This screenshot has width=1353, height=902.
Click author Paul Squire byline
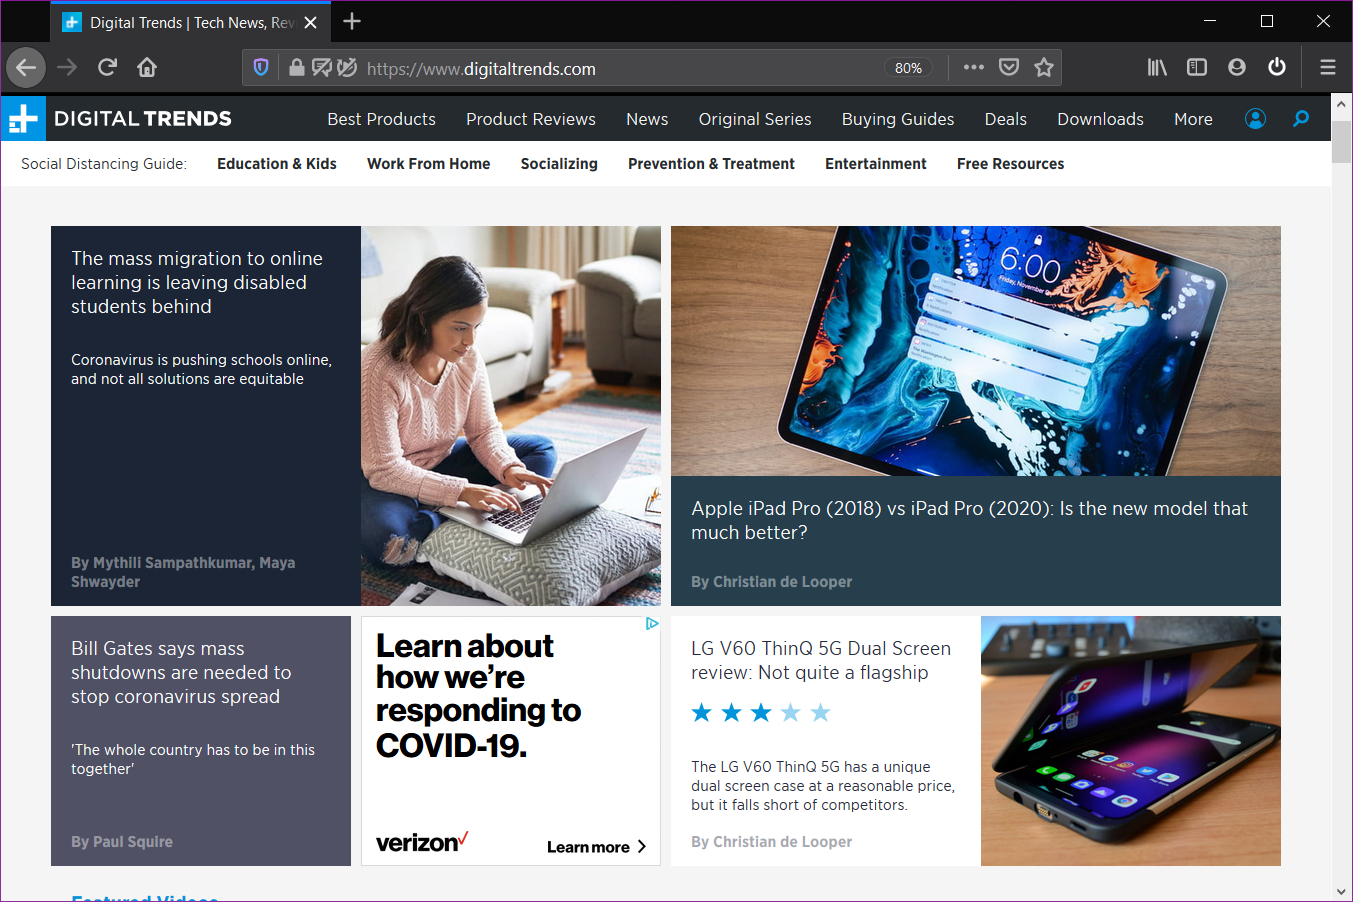[122, 842]
